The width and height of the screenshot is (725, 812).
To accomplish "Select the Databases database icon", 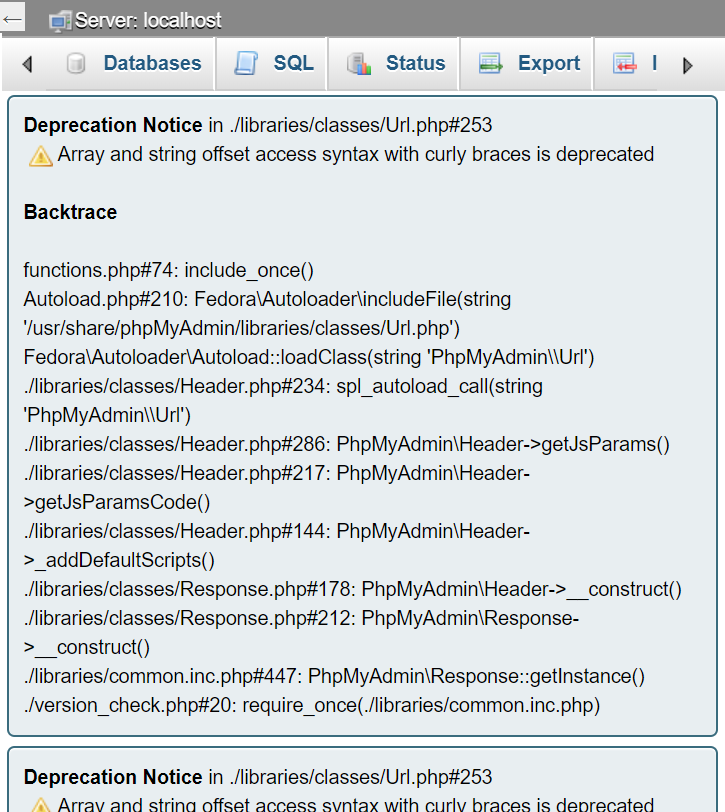I will pos(76,63).
